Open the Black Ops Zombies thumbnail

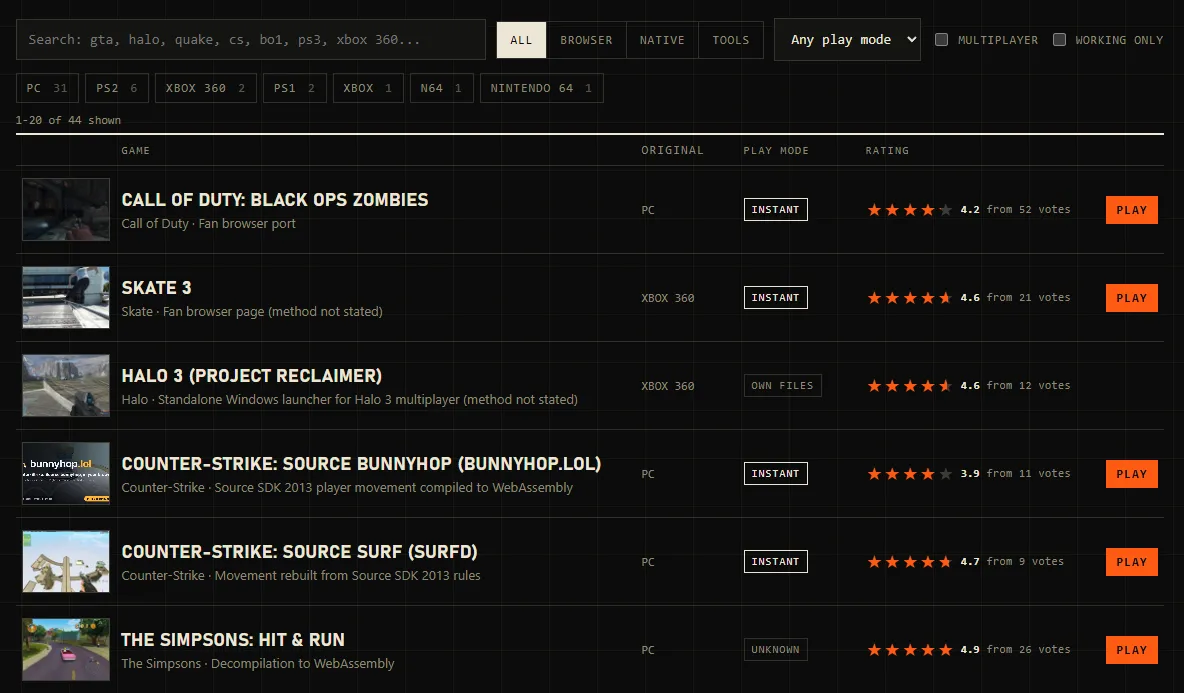pos(66,209)
